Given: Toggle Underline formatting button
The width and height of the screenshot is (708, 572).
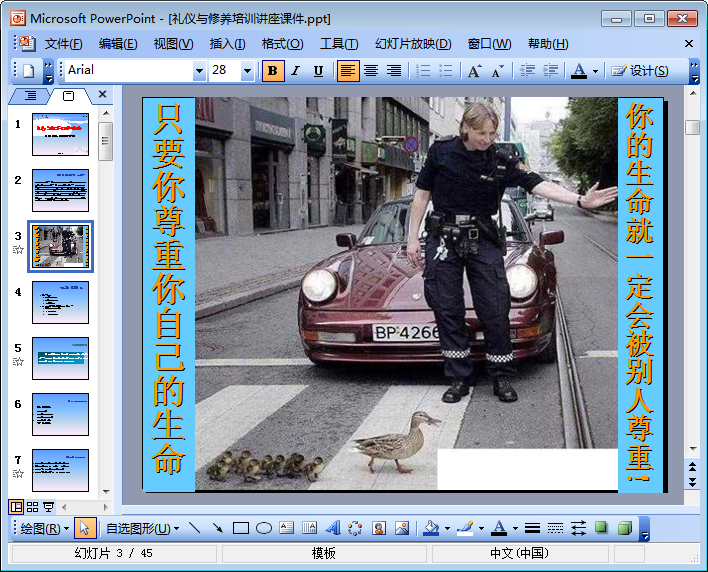Looking at the screenshot, I should point(319,71).
